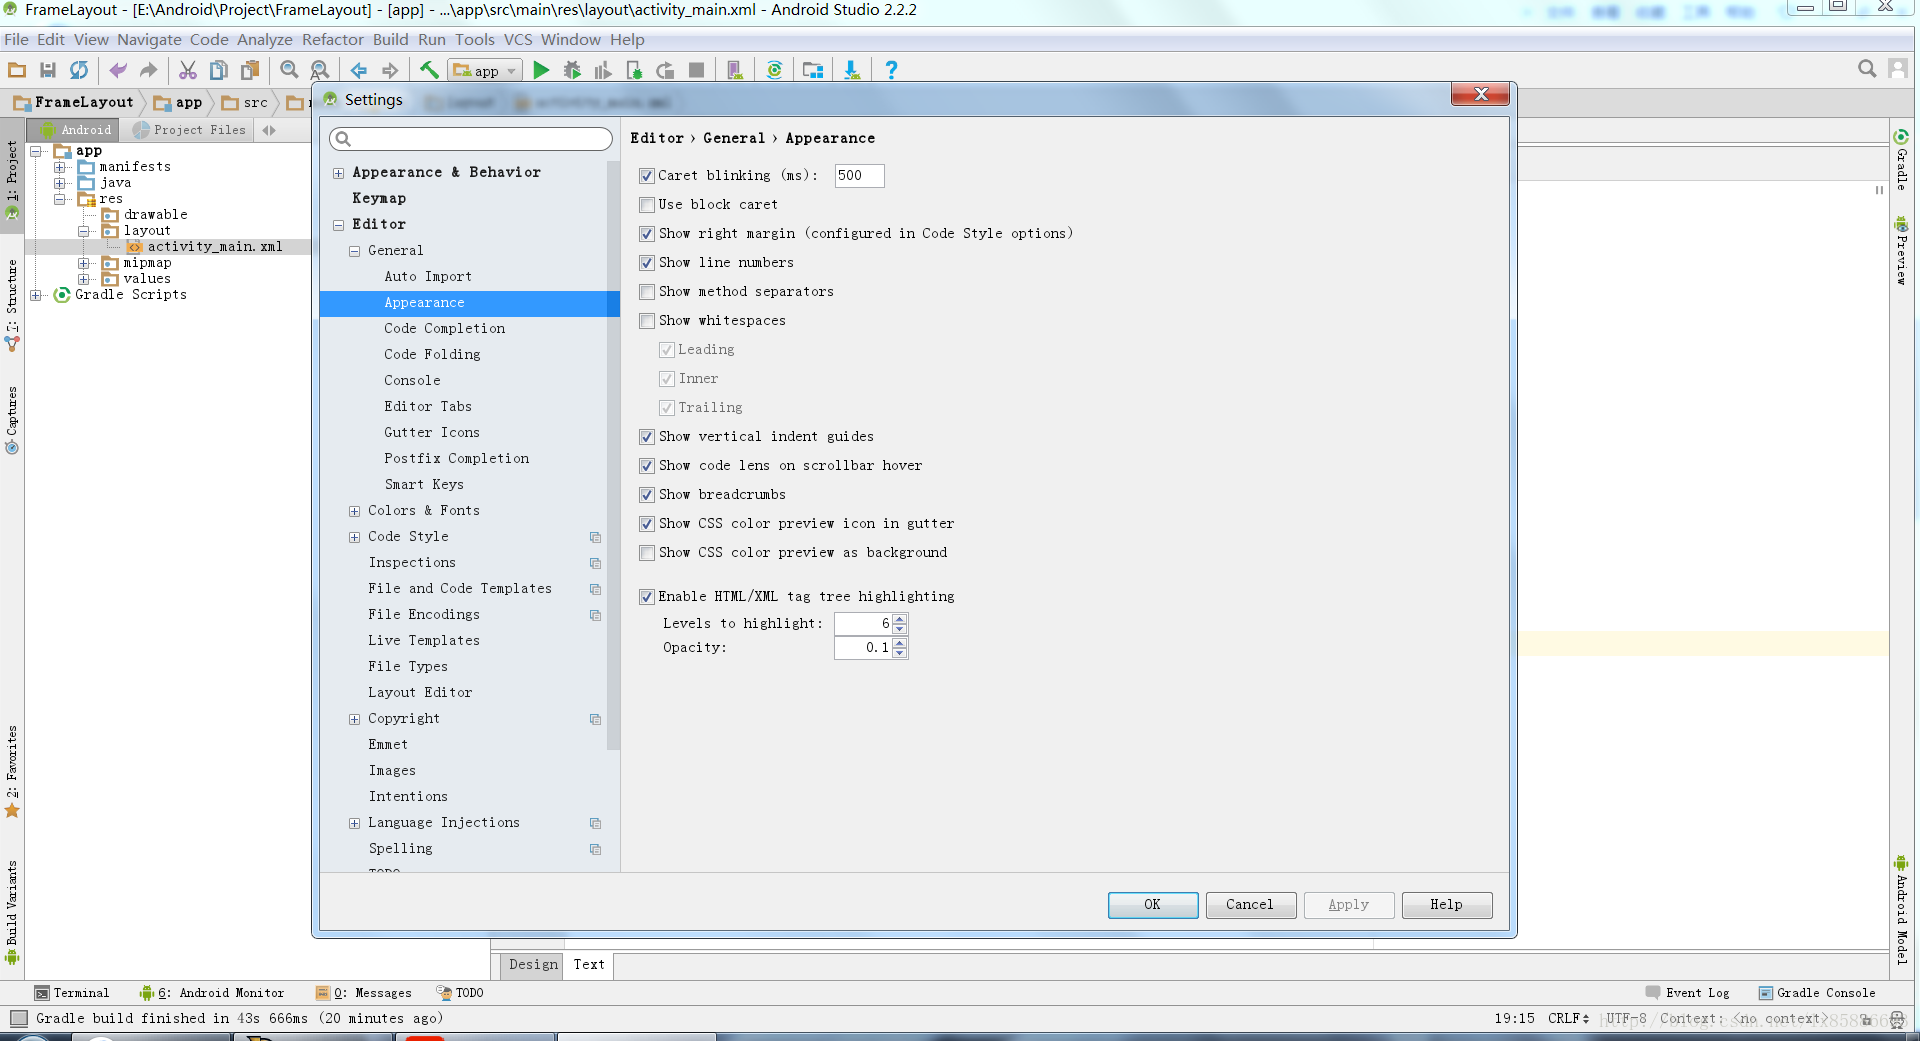The width and height of the screenshot is (1920, 1041).
Task: Enable CSS color preview as background
Action: pyautogui.click(x=647, y=553)
